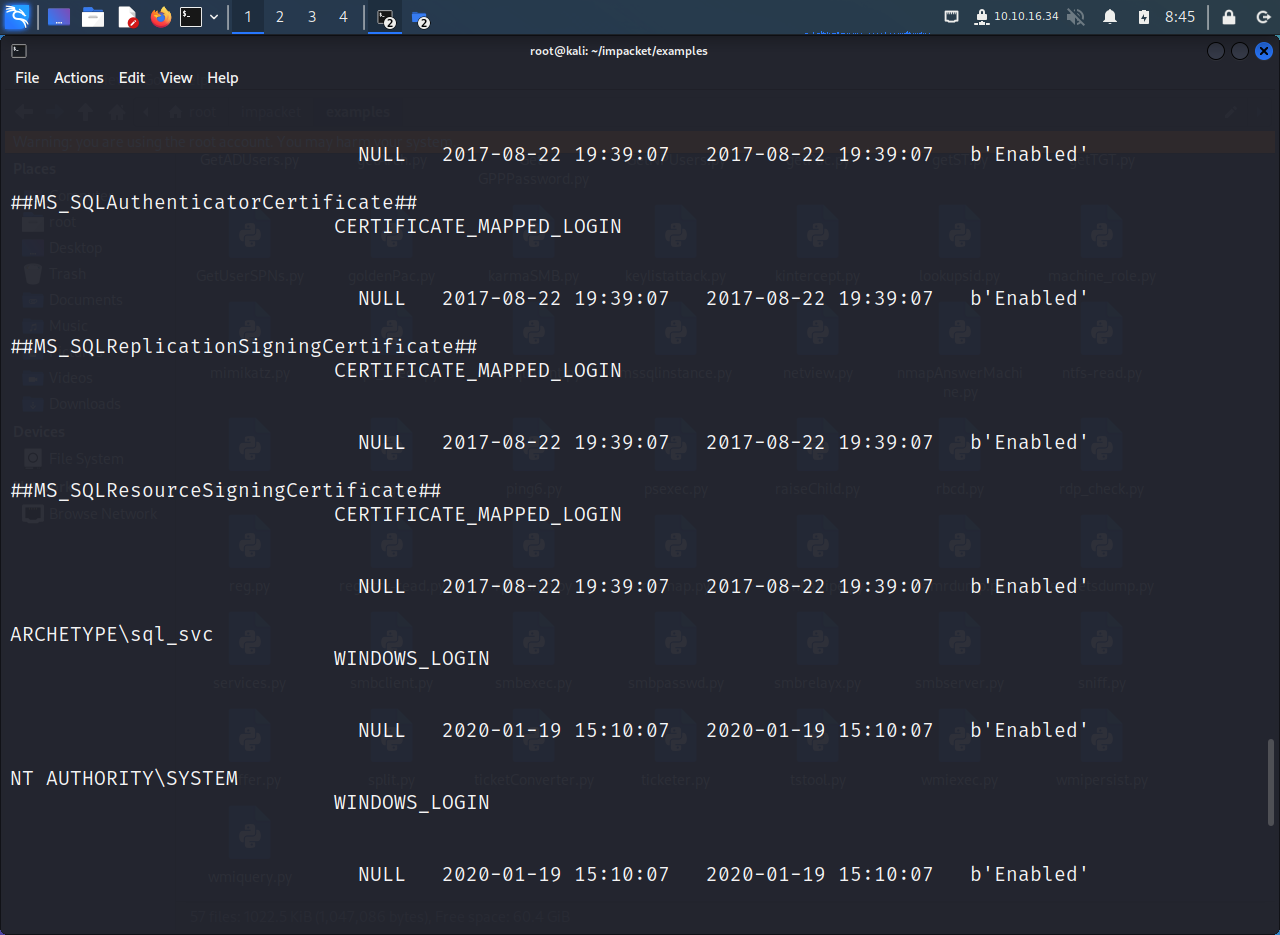The image size is (1280, 935).
Task: Click the ARCHETYPE\sql_svc text
Action: [111, 635]
